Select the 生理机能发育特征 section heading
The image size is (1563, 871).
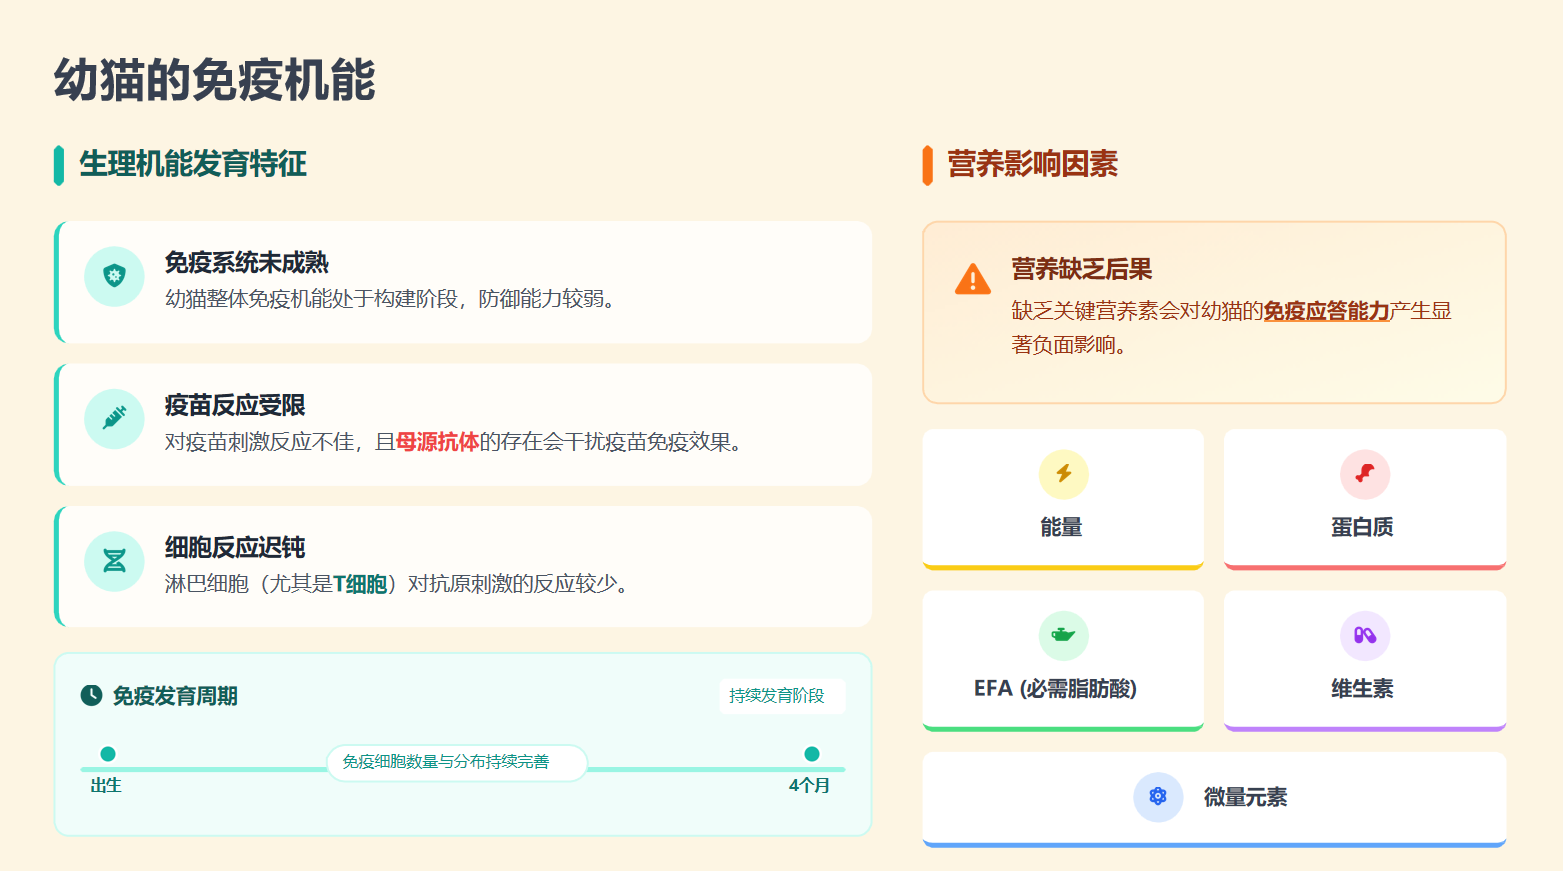coord(192,164)
